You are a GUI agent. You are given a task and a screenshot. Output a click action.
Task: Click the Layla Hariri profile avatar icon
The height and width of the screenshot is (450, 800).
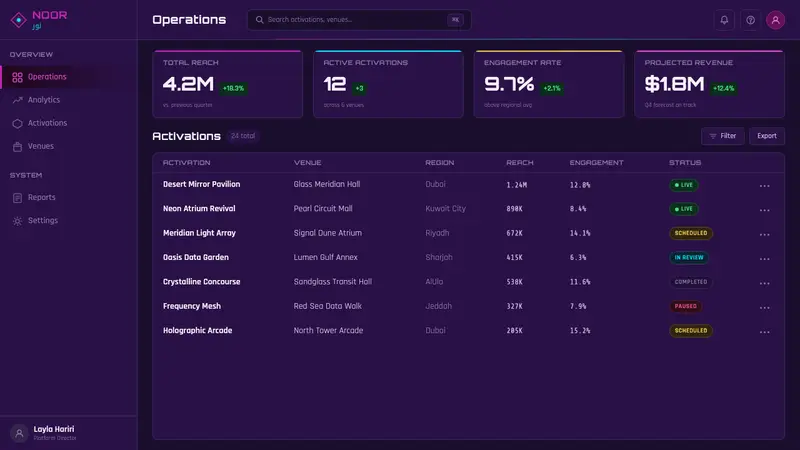[x=19, y=434]
